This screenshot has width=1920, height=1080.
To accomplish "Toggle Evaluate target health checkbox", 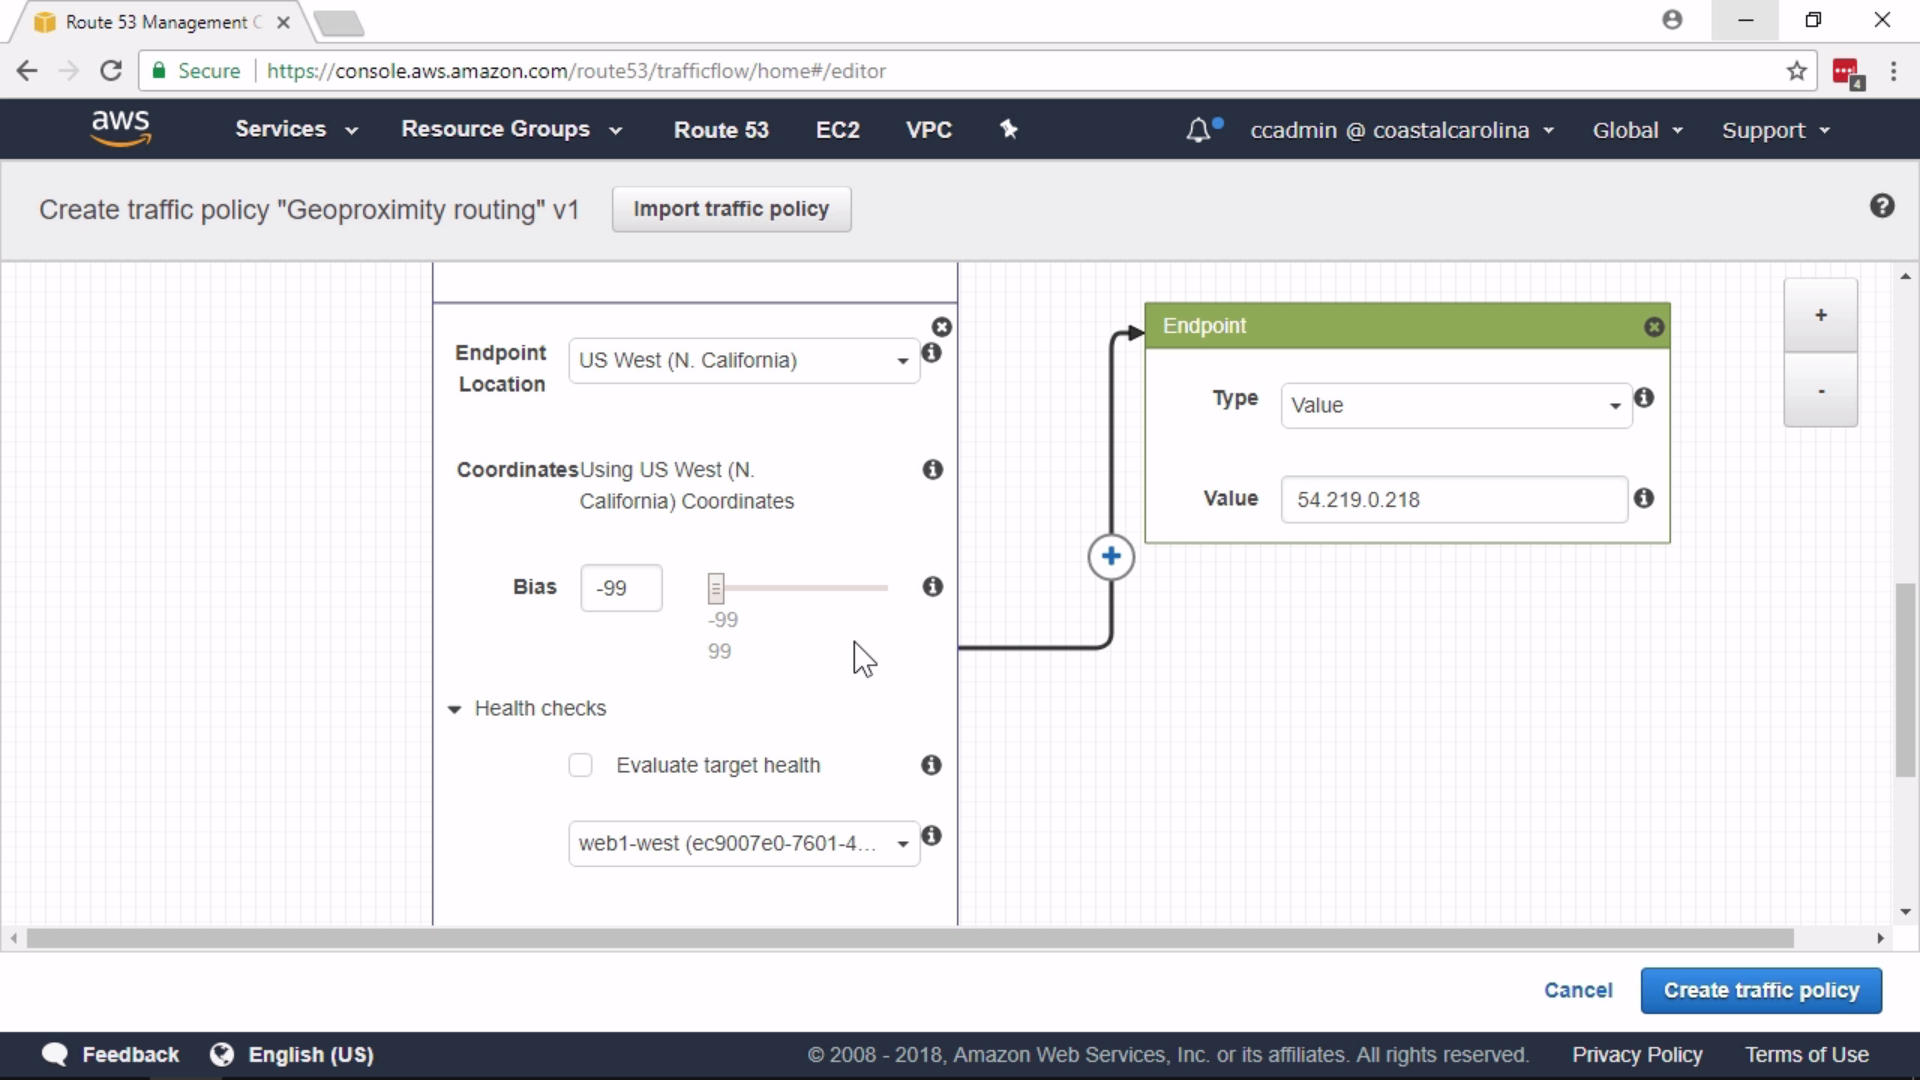I will tap(580, 765).
